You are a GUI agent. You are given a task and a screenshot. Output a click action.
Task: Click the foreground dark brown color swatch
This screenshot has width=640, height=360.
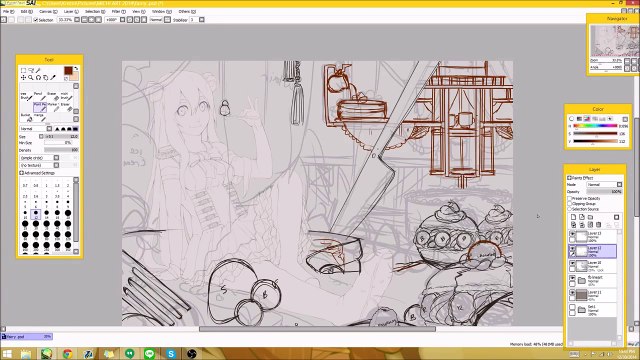pos(68,71)
